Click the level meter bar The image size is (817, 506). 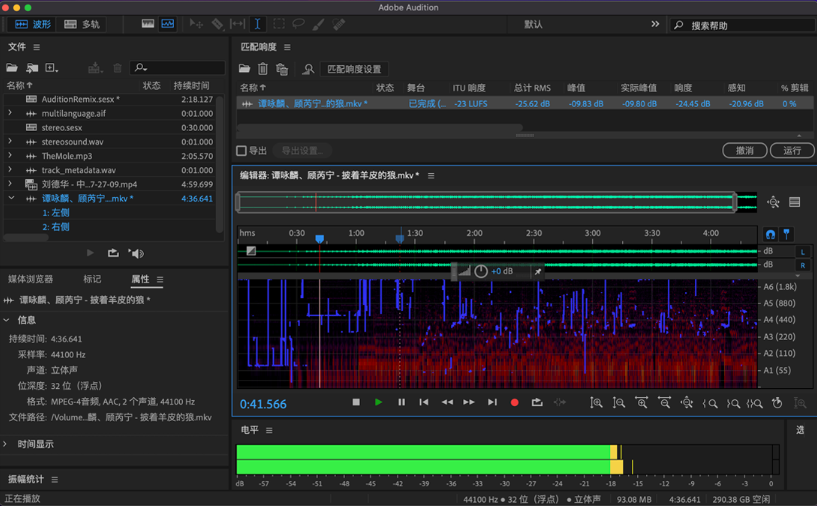tap(508, 459)
